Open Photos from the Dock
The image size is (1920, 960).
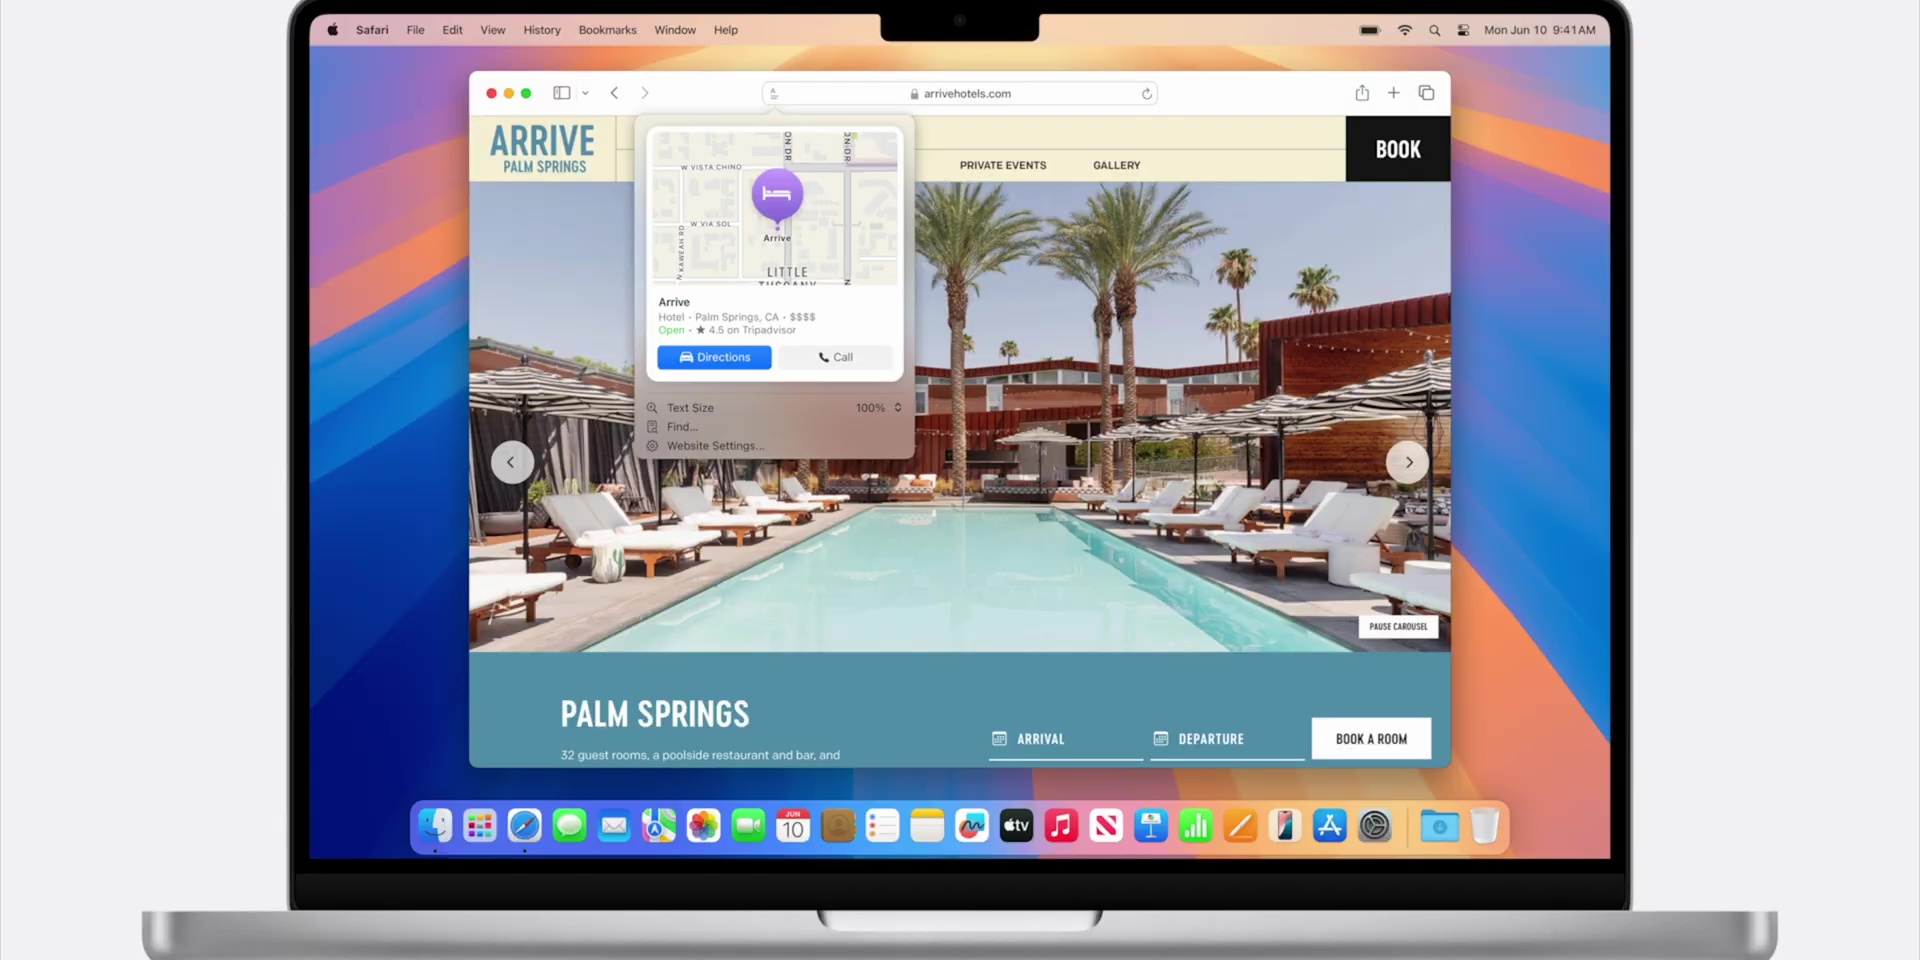tap(704, 826)
